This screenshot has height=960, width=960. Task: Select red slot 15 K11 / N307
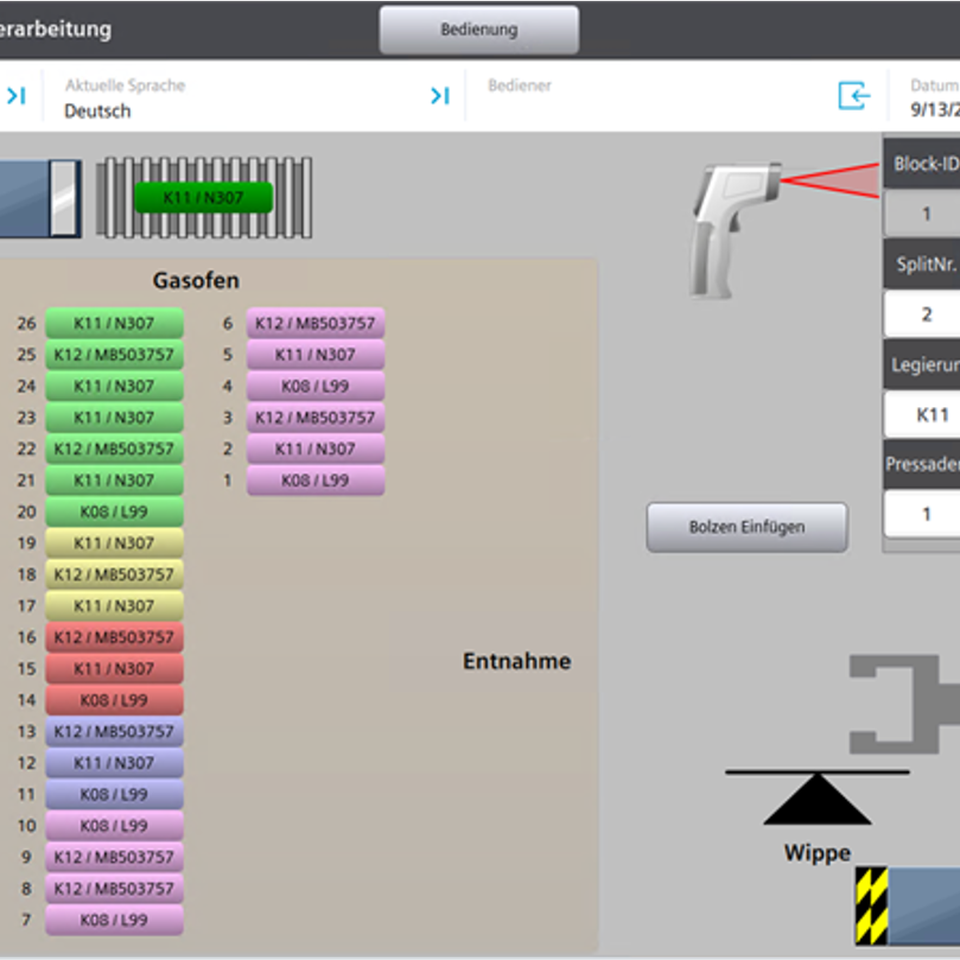114,669
